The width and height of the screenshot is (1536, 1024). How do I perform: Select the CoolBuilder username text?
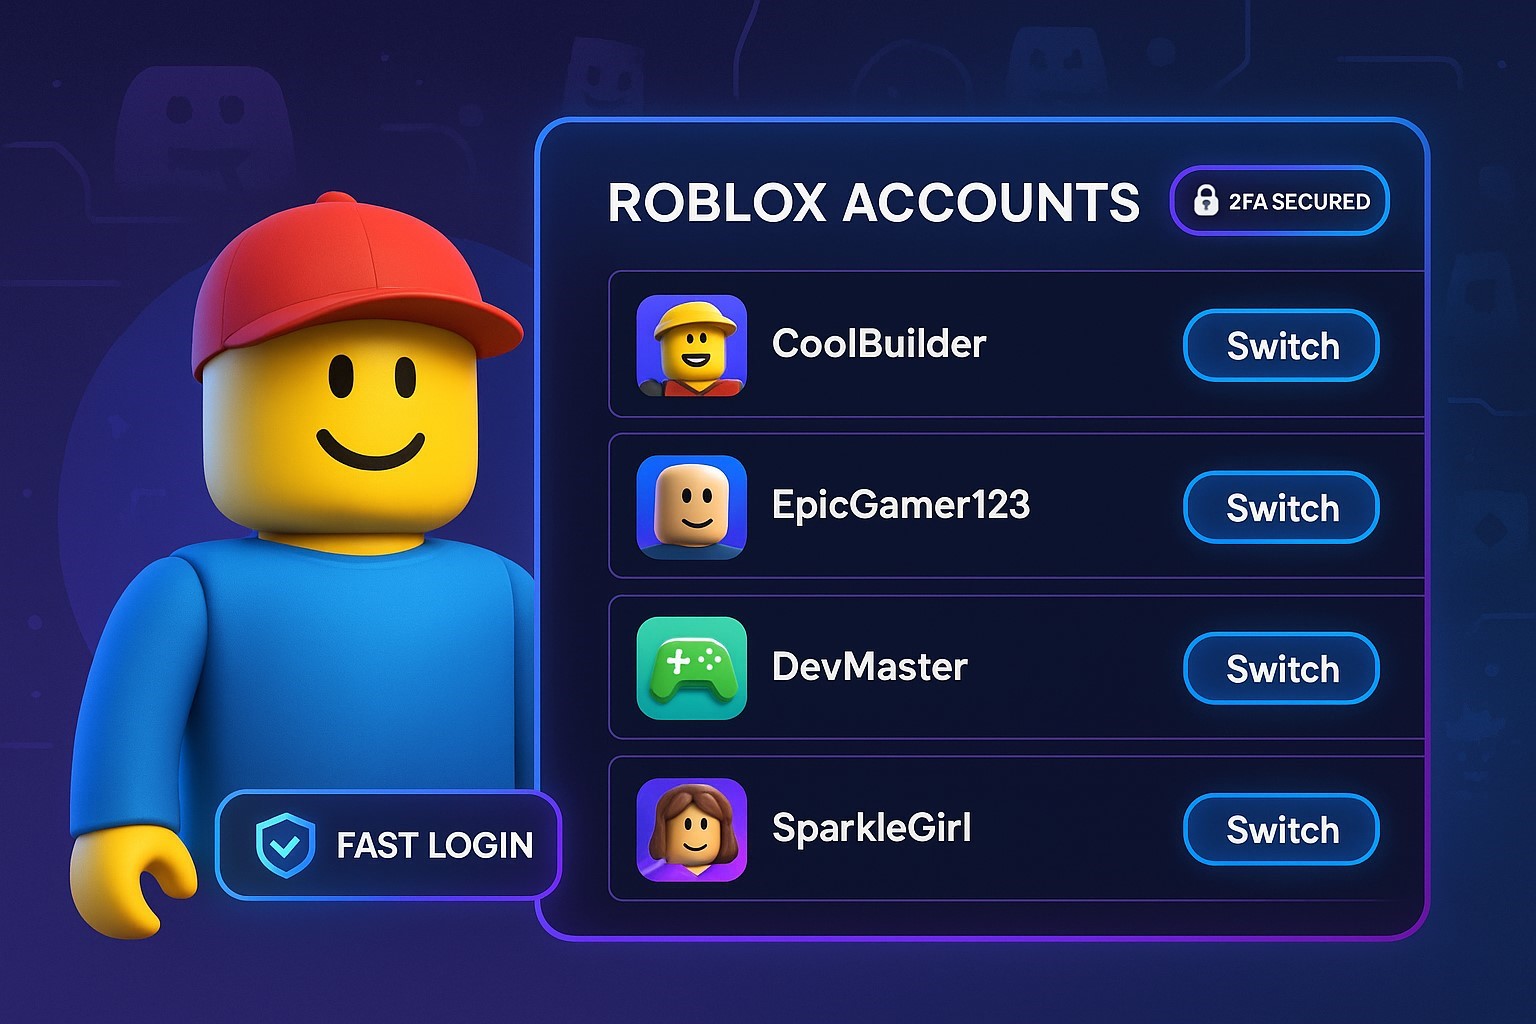coord(879,344)
